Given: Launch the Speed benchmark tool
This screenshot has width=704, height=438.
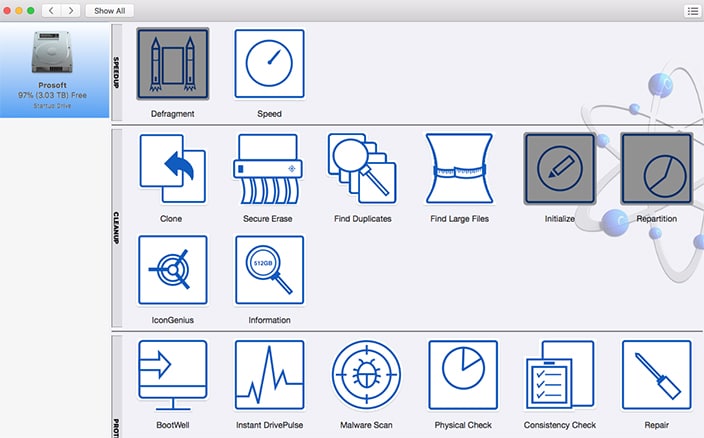Looking at the screenshot, I should tap(269, 64).
